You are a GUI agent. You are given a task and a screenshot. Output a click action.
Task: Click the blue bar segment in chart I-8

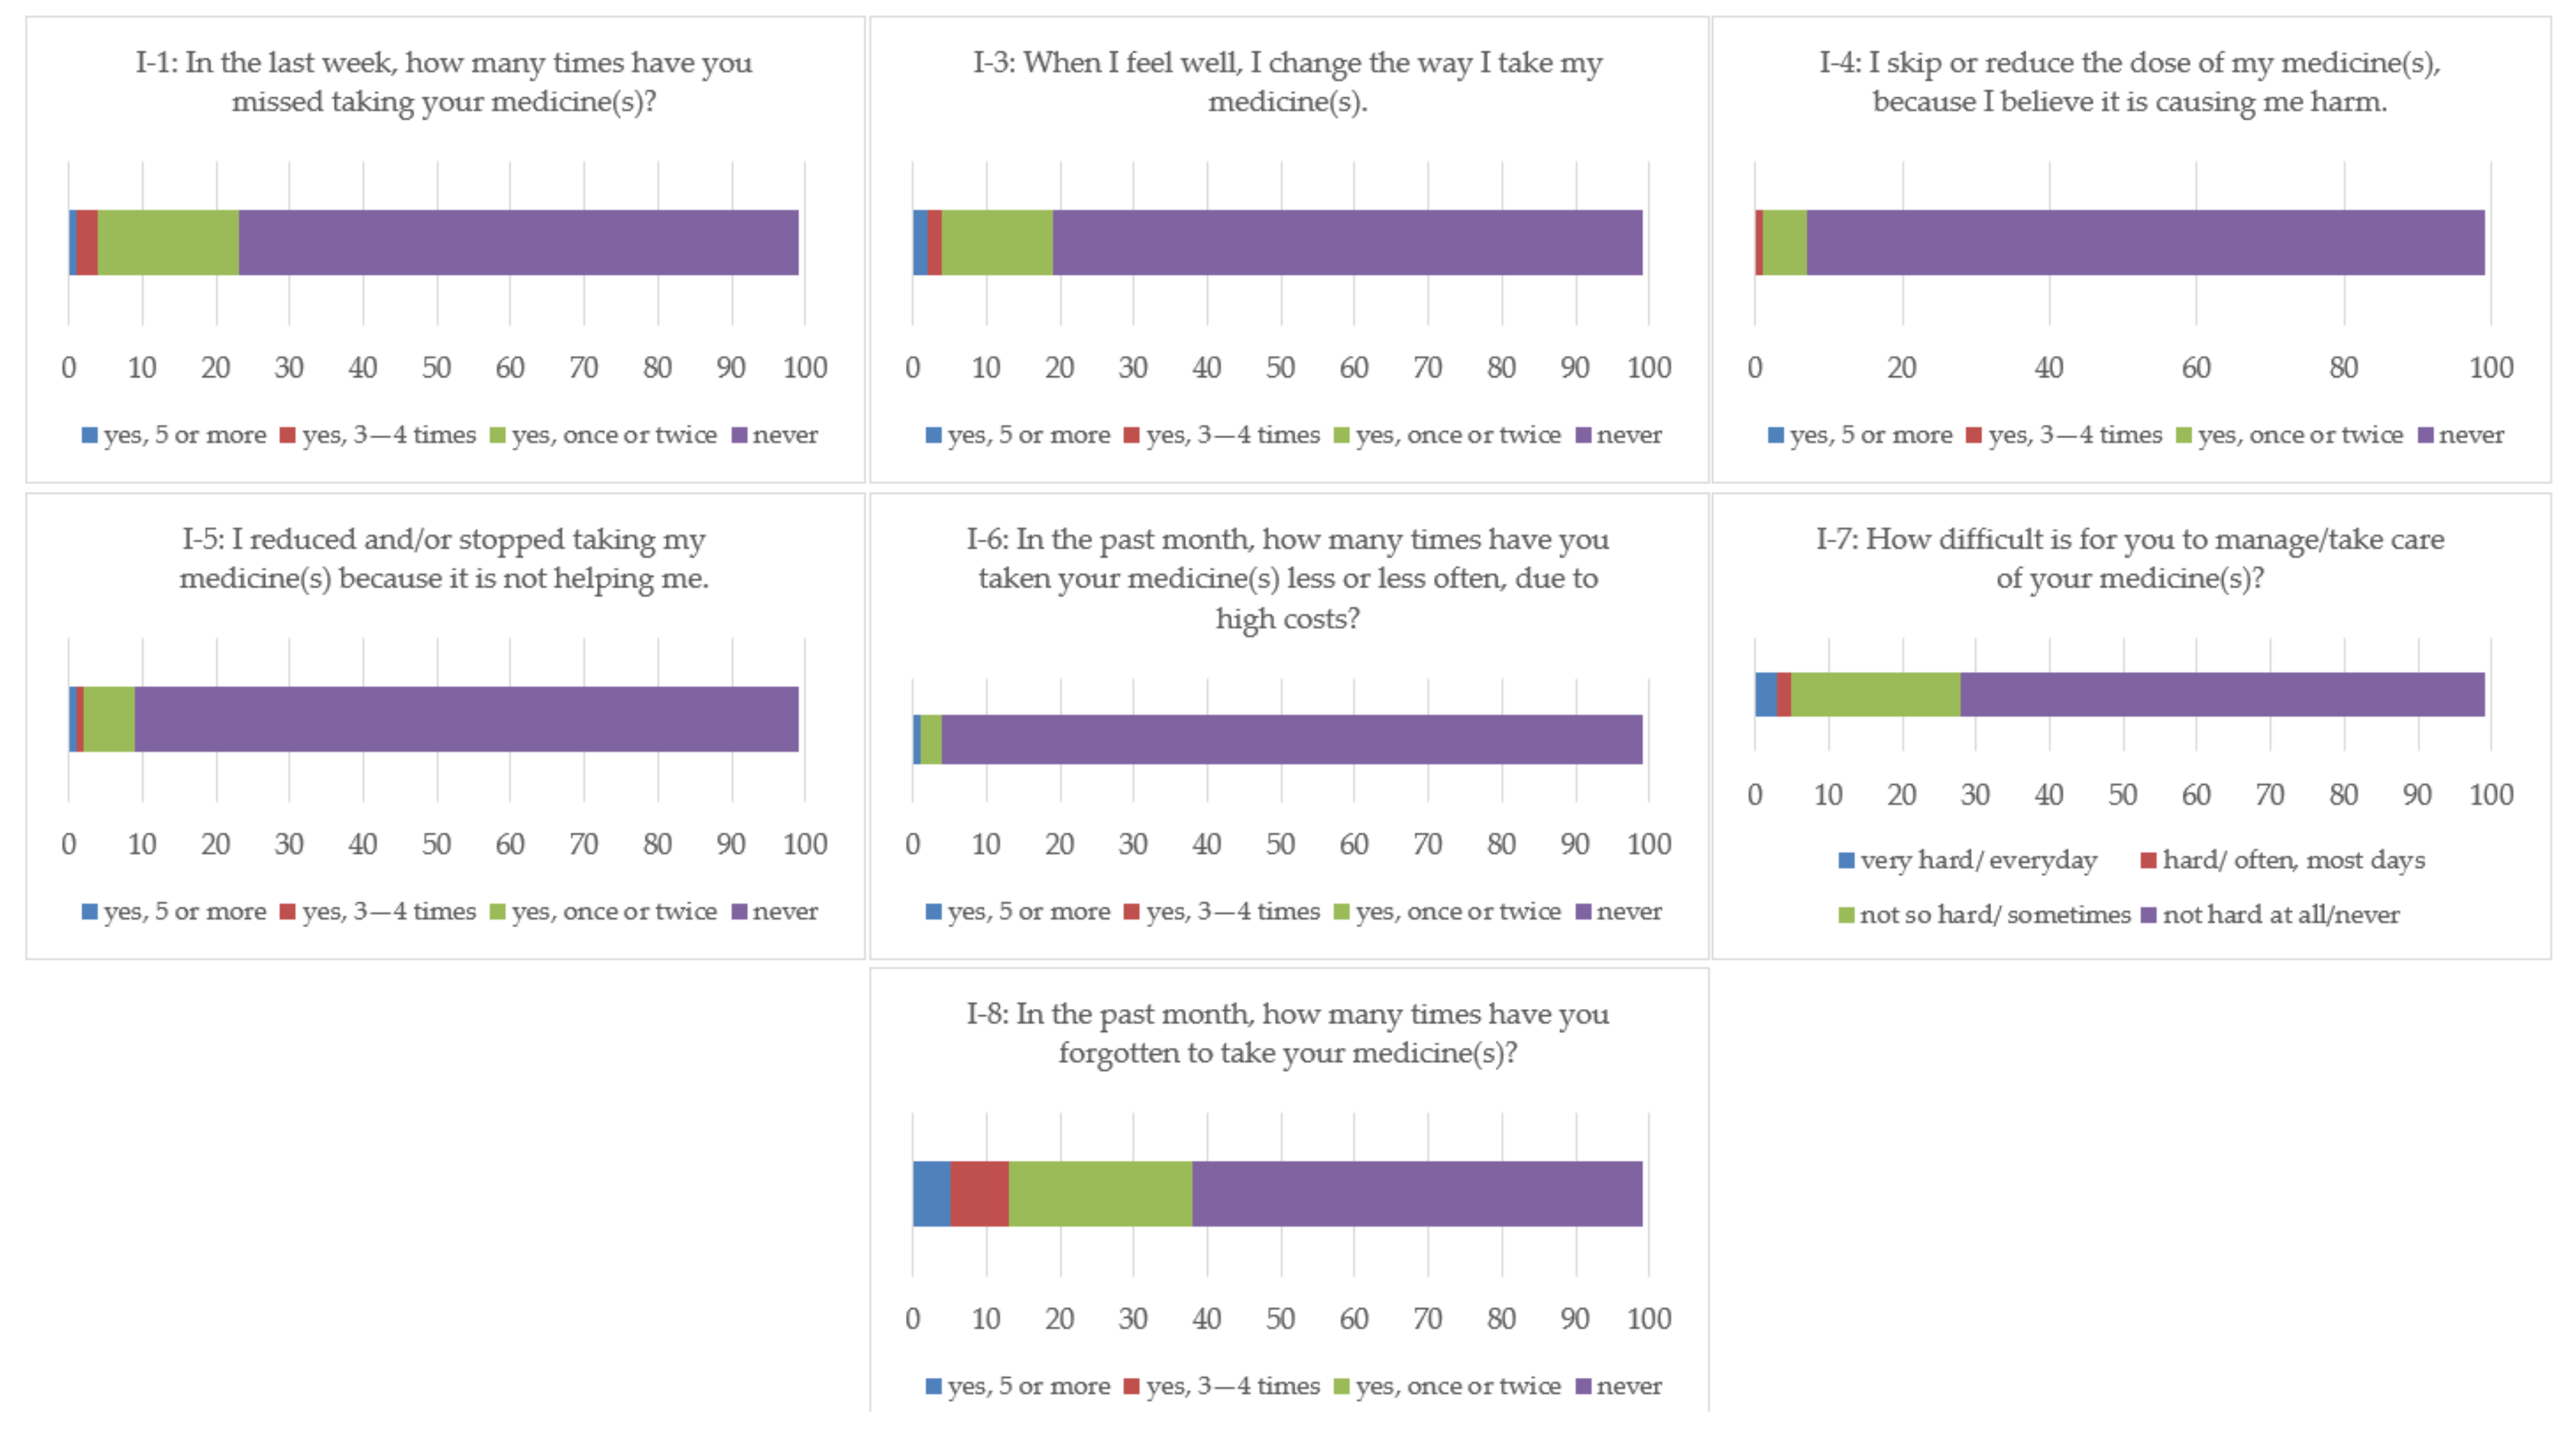coord(931,1193)
